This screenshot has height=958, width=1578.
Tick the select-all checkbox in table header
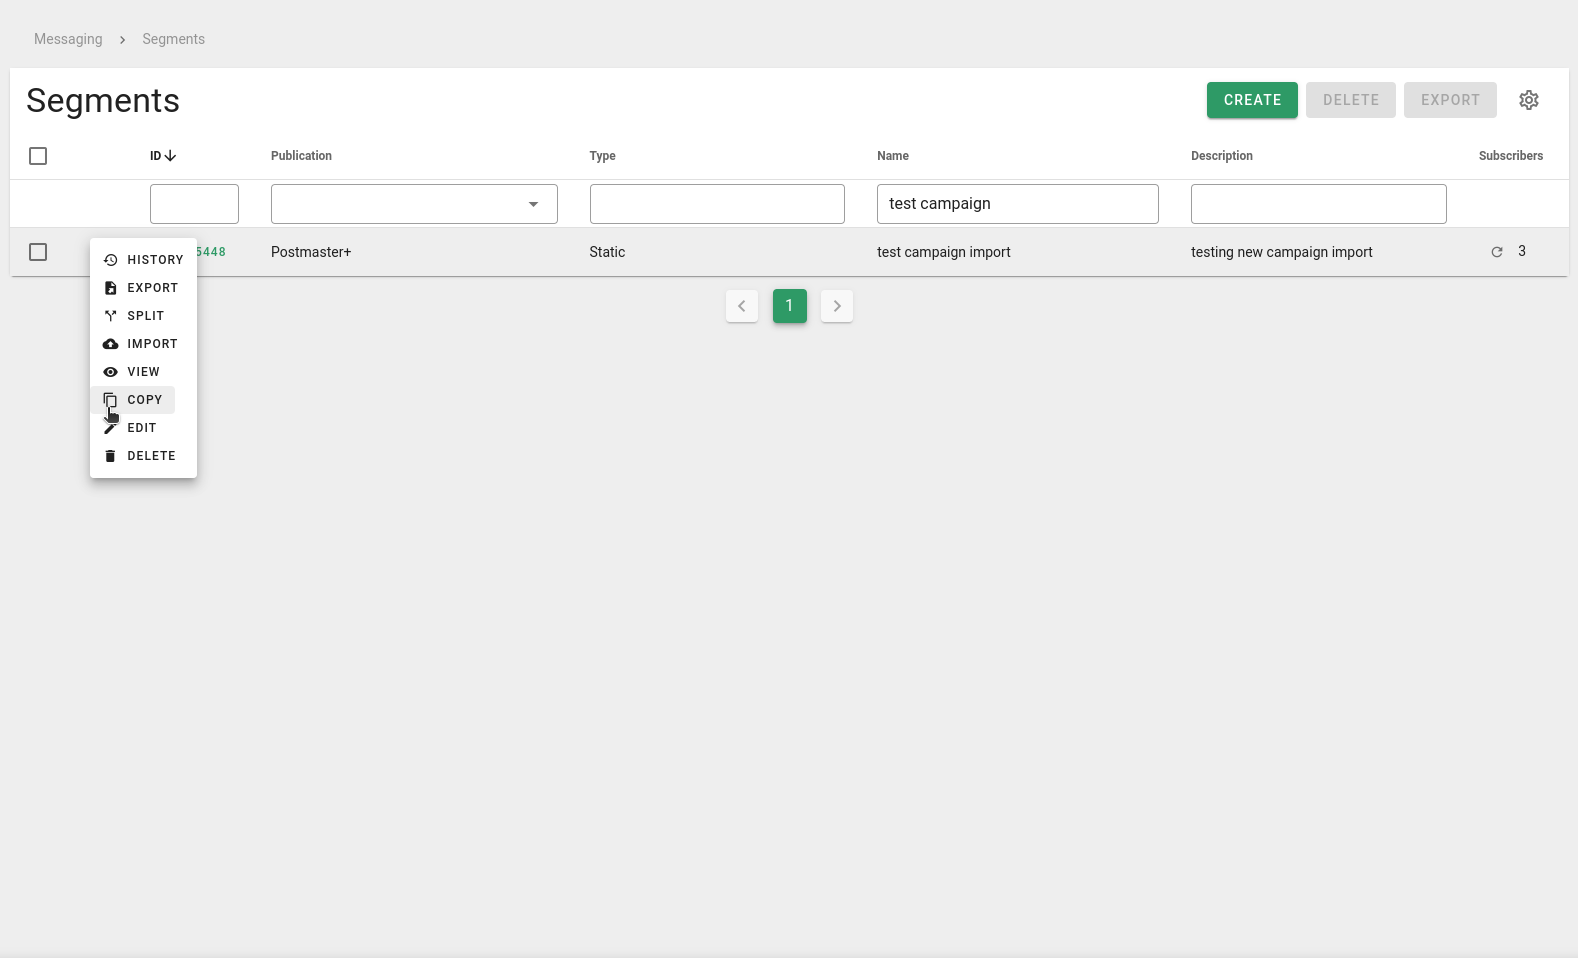coord(38,156)
